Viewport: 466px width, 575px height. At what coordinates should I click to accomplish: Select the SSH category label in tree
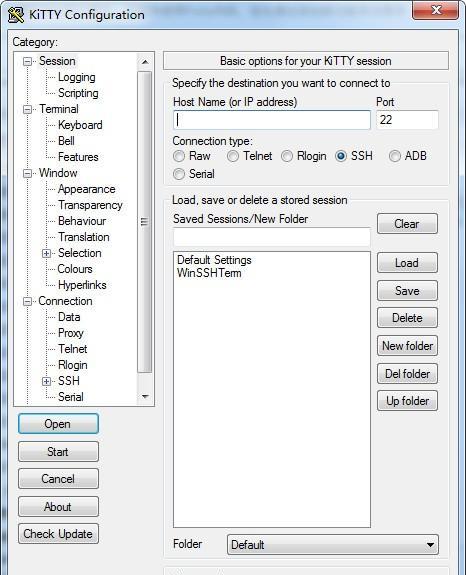click(69, 381)
